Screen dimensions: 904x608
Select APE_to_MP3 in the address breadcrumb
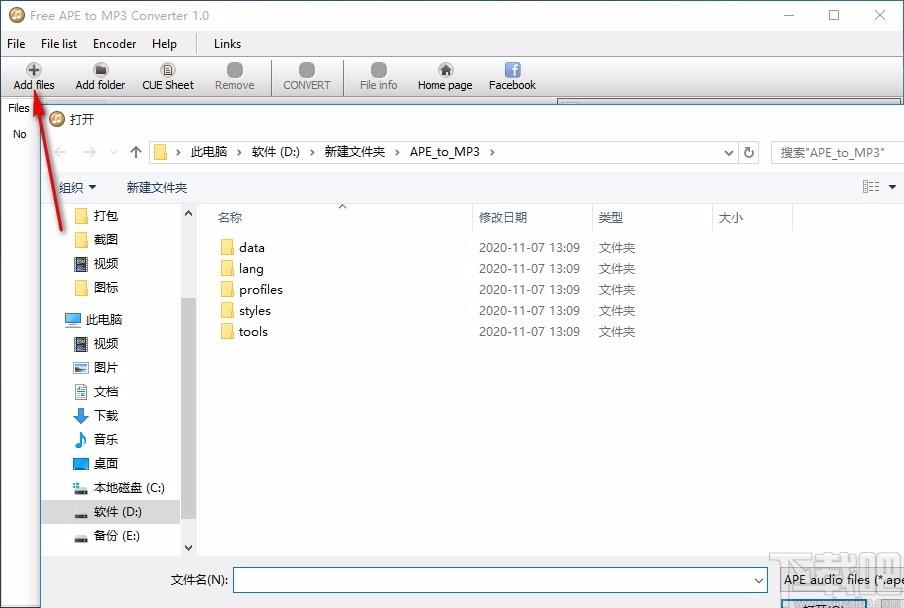coord(445,152)
